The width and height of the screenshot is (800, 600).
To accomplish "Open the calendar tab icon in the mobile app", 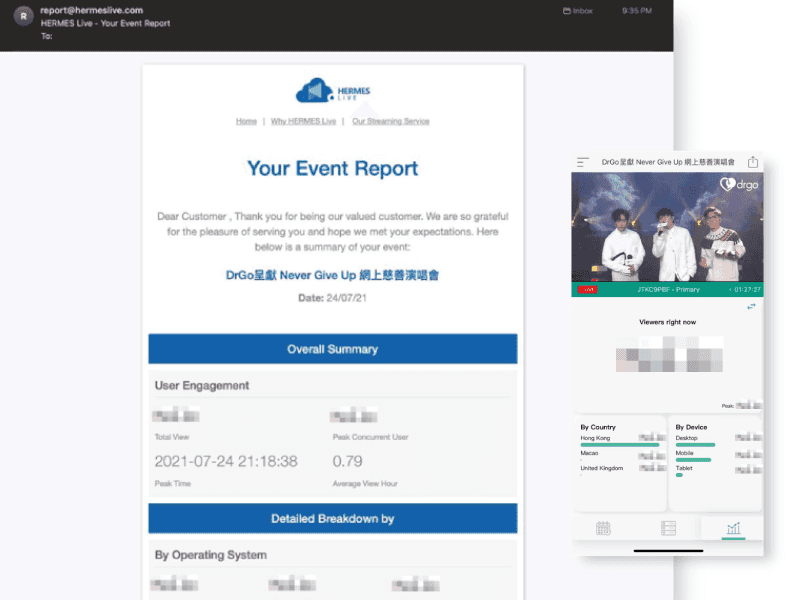I will pyautogui.click(x=603, y=528).
